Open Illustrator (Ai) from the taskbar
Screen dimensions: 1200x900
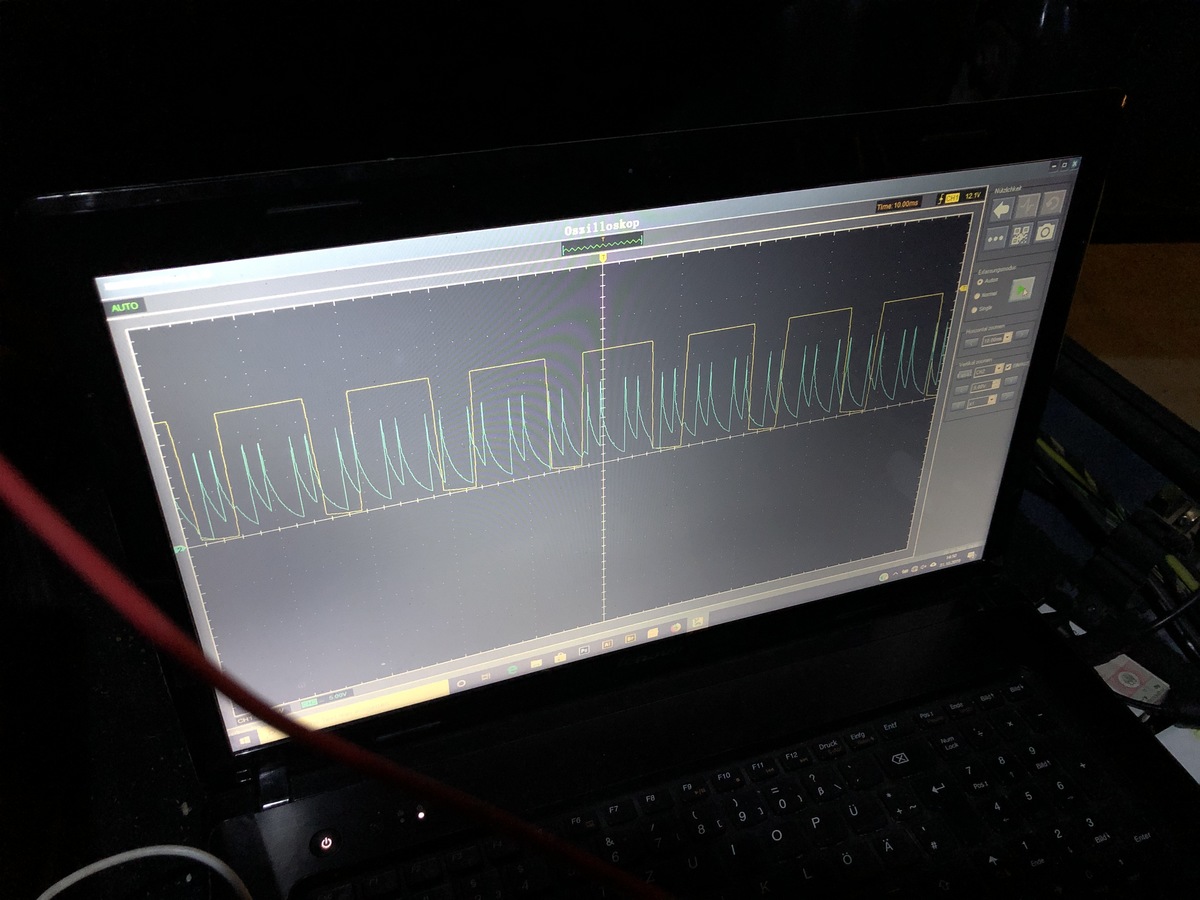click(x=607, y=644)
